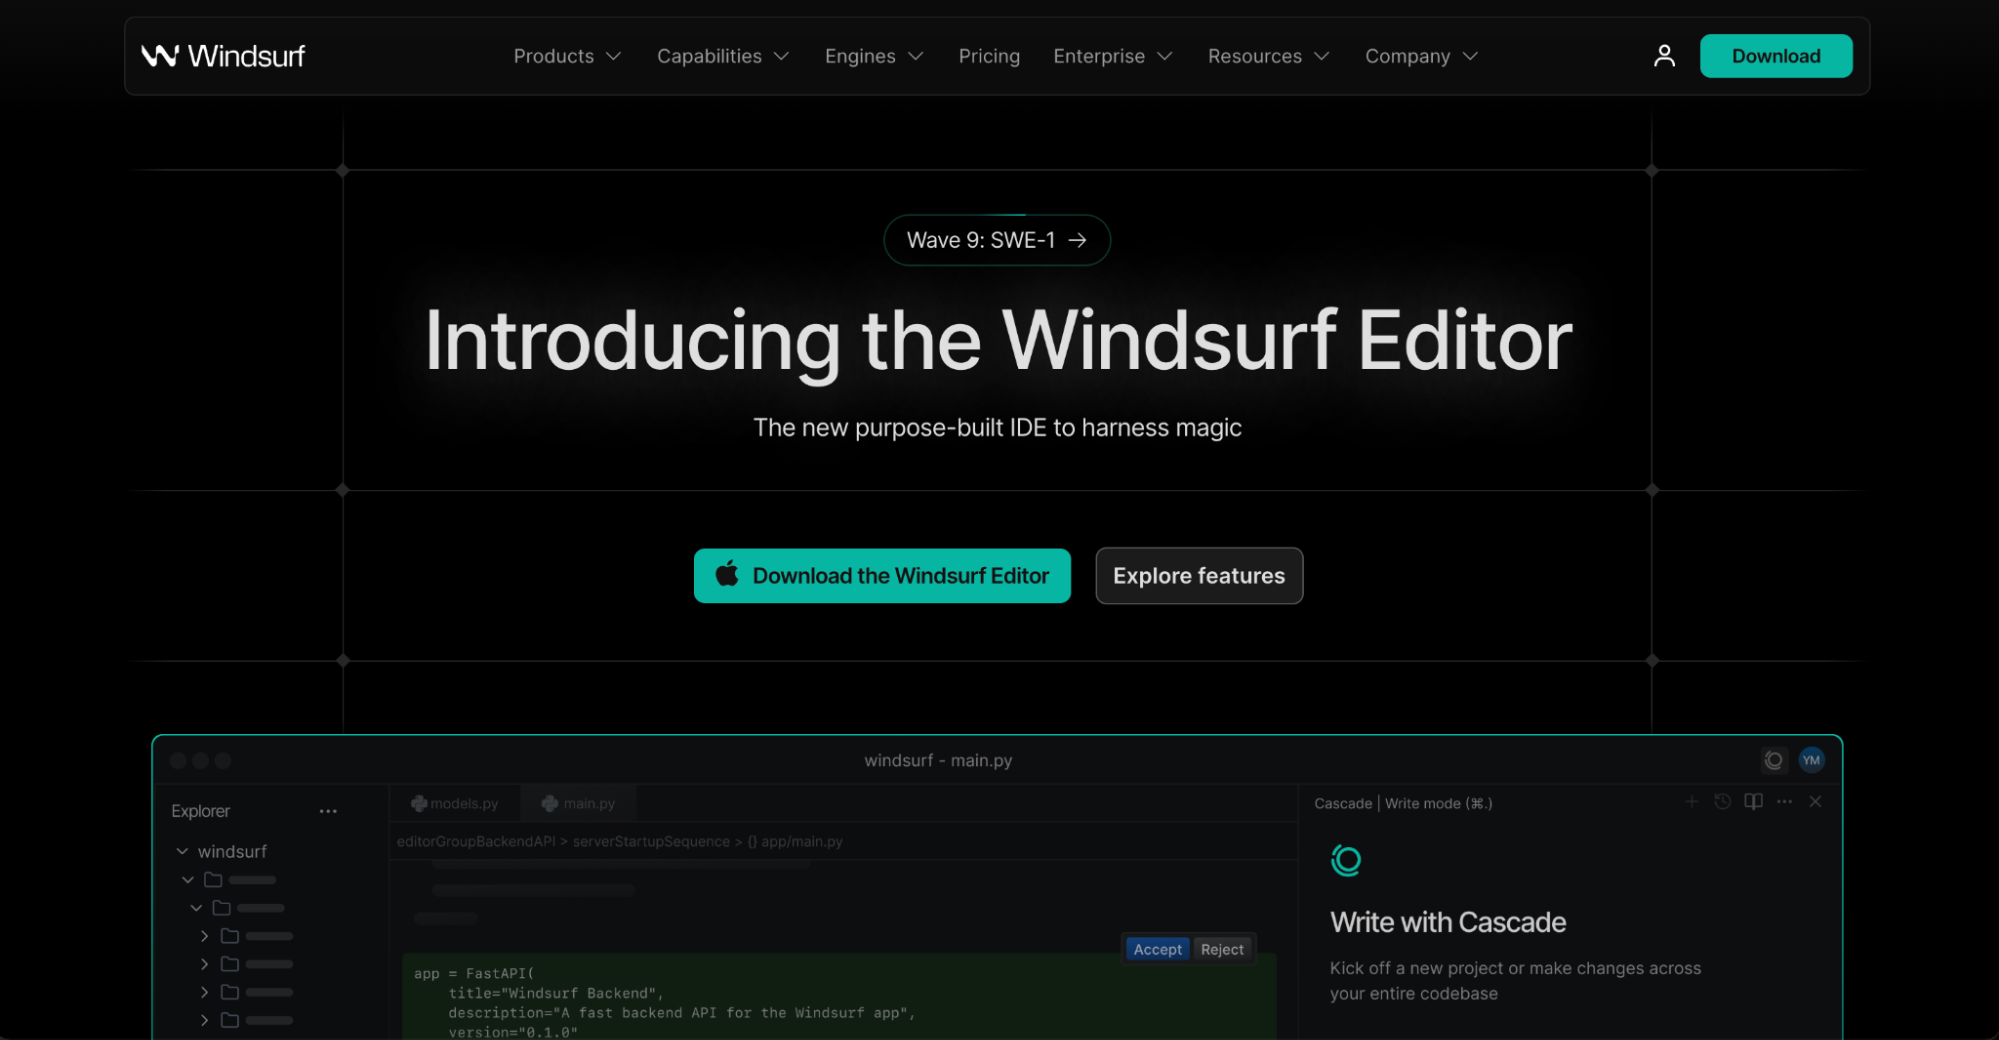
Task: Click the YM user avatar
Action: [x=1811, y=760]
